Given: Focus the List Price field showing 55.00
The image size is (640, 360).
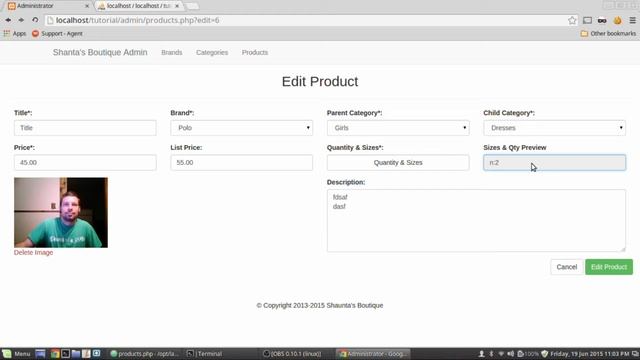Looking at the screenshot, I should (x=242, y=162).
